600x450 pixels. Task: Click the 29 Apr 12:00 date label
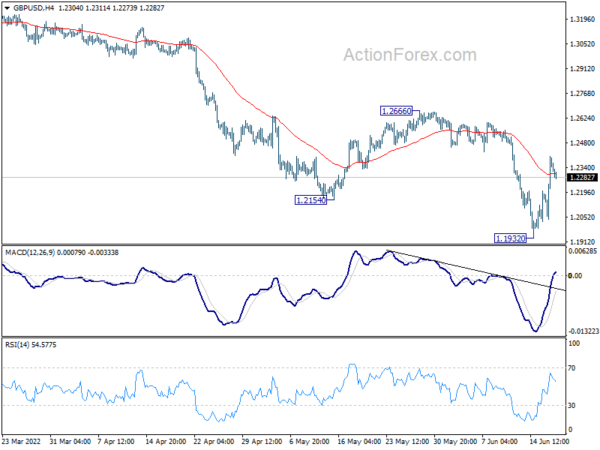point(262,442)
